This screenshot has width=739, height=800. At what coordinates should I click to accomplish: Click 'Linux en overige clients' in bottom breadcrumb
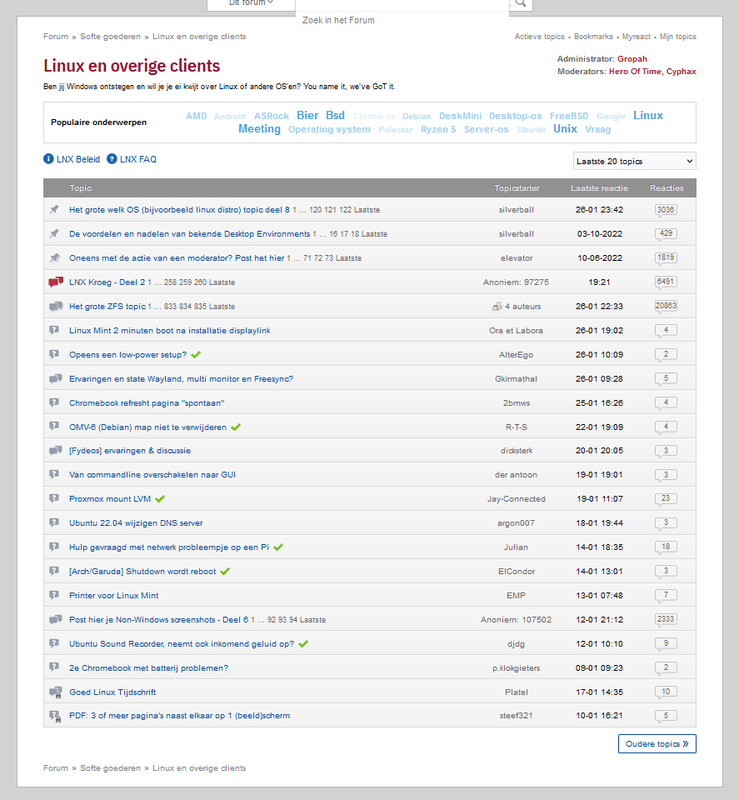199,768
